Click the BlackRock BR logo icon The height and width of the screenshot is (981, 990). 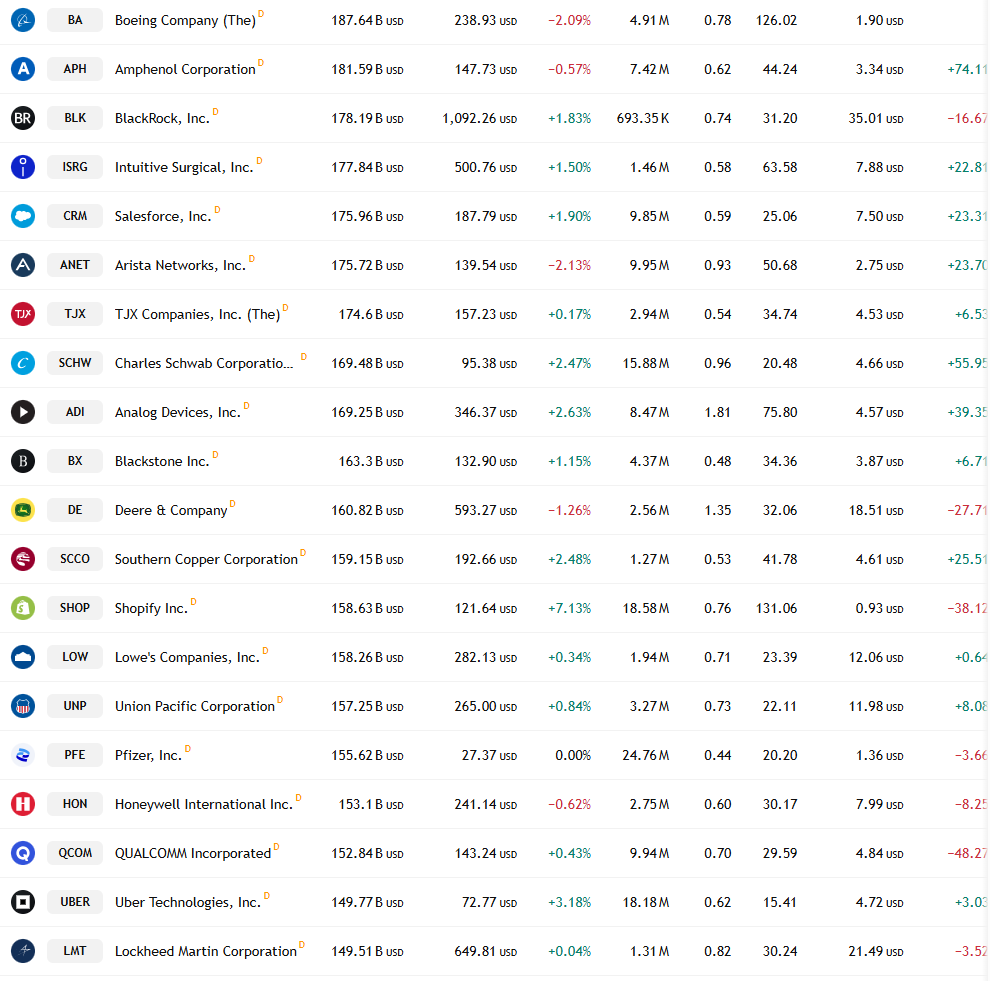(23, 118)
